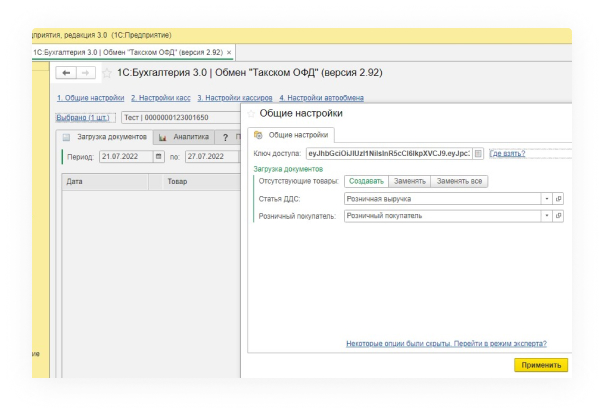
Task: Star the Общие настройки dialog as favorite
Action: click(x=251, y=114)
